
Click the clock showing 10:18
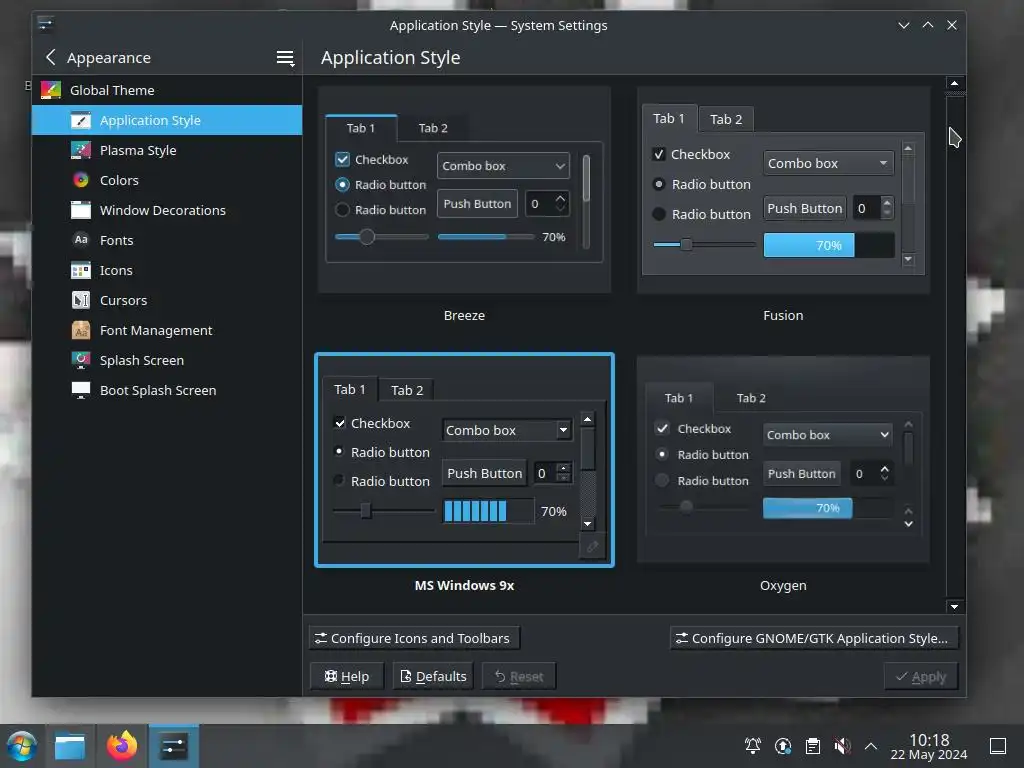(929, 740)
